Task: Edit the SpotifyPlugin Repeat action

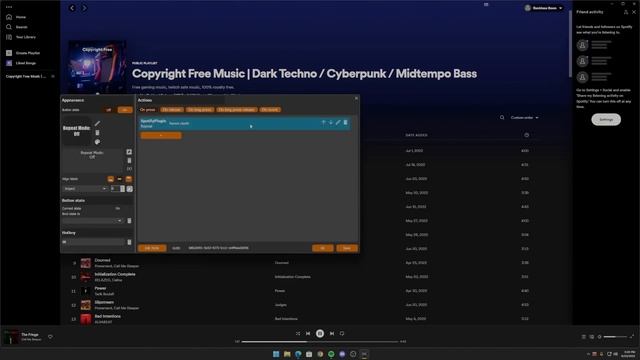Action: pos(338,122)
